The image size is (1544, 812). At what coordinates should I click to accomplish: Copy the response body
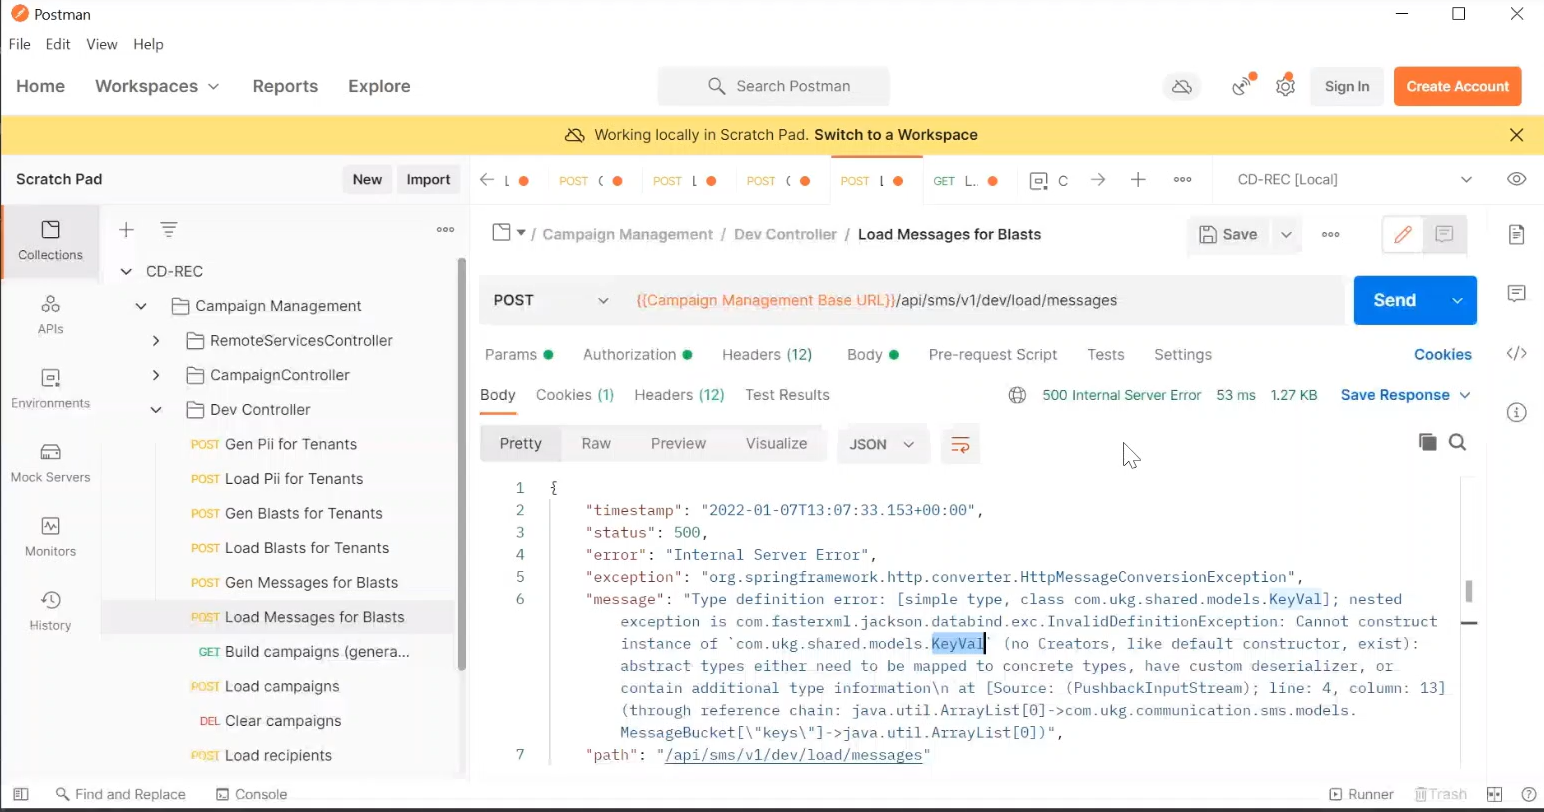tap(1428, 441)
